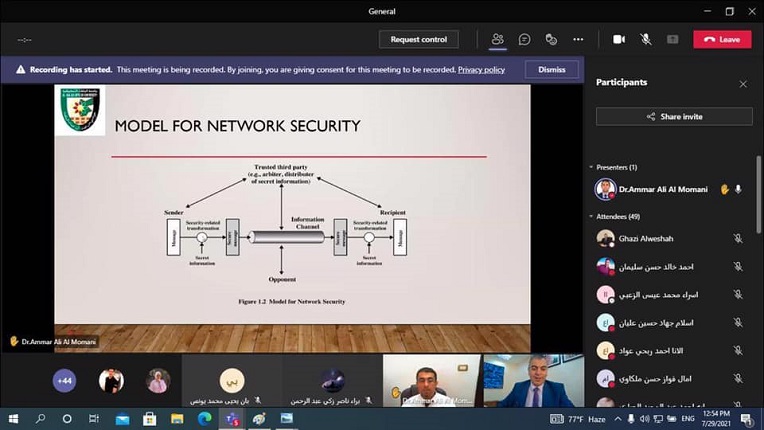Viewport: 764px width, 430px height.
Task: Click the Participants panel vertical scrollbar
Action: (x=759, y=200)
